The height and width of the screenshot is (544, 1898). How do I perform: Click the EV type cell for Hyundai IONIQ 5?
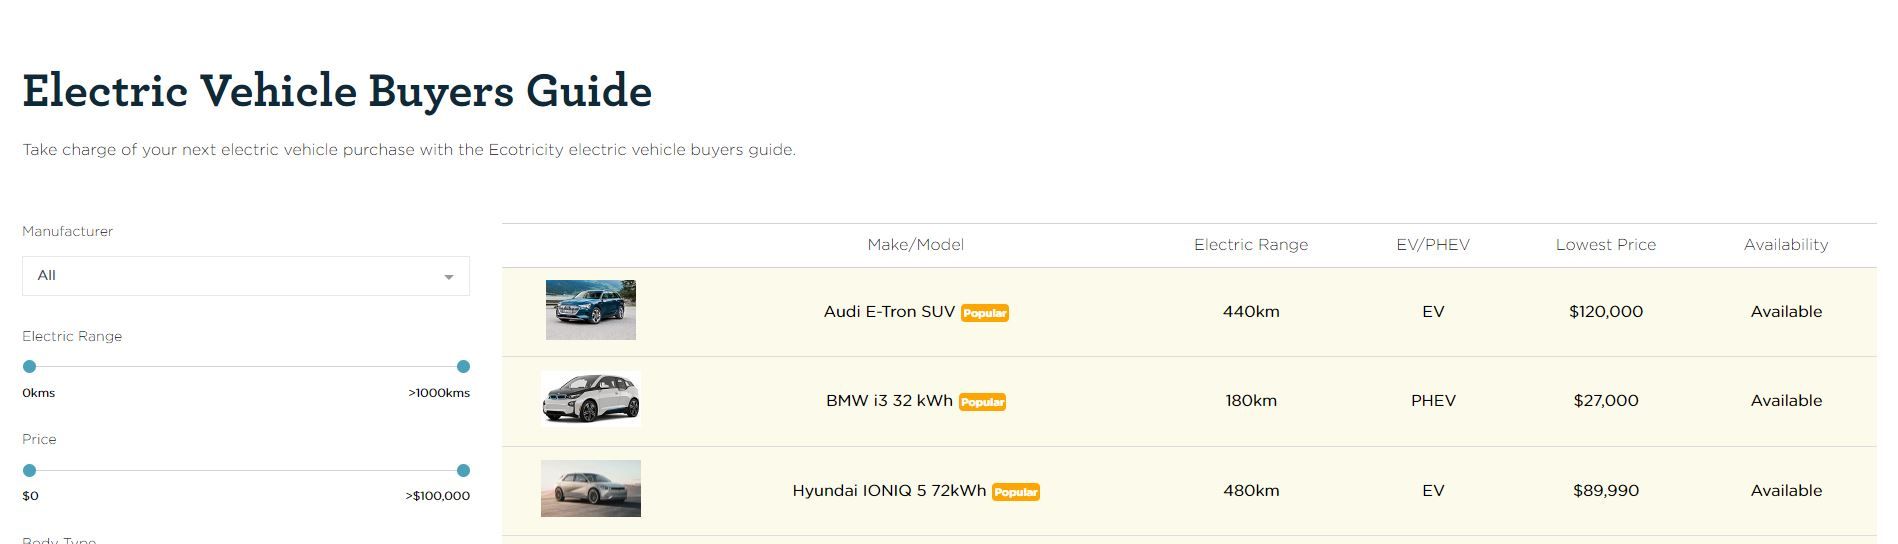pyautogui.click(x=1433, y=491)
